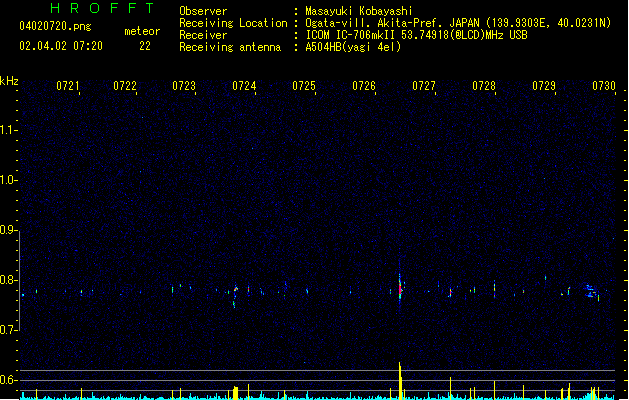
Task: Click the 0727 time marker
Action: pos(424,86)
